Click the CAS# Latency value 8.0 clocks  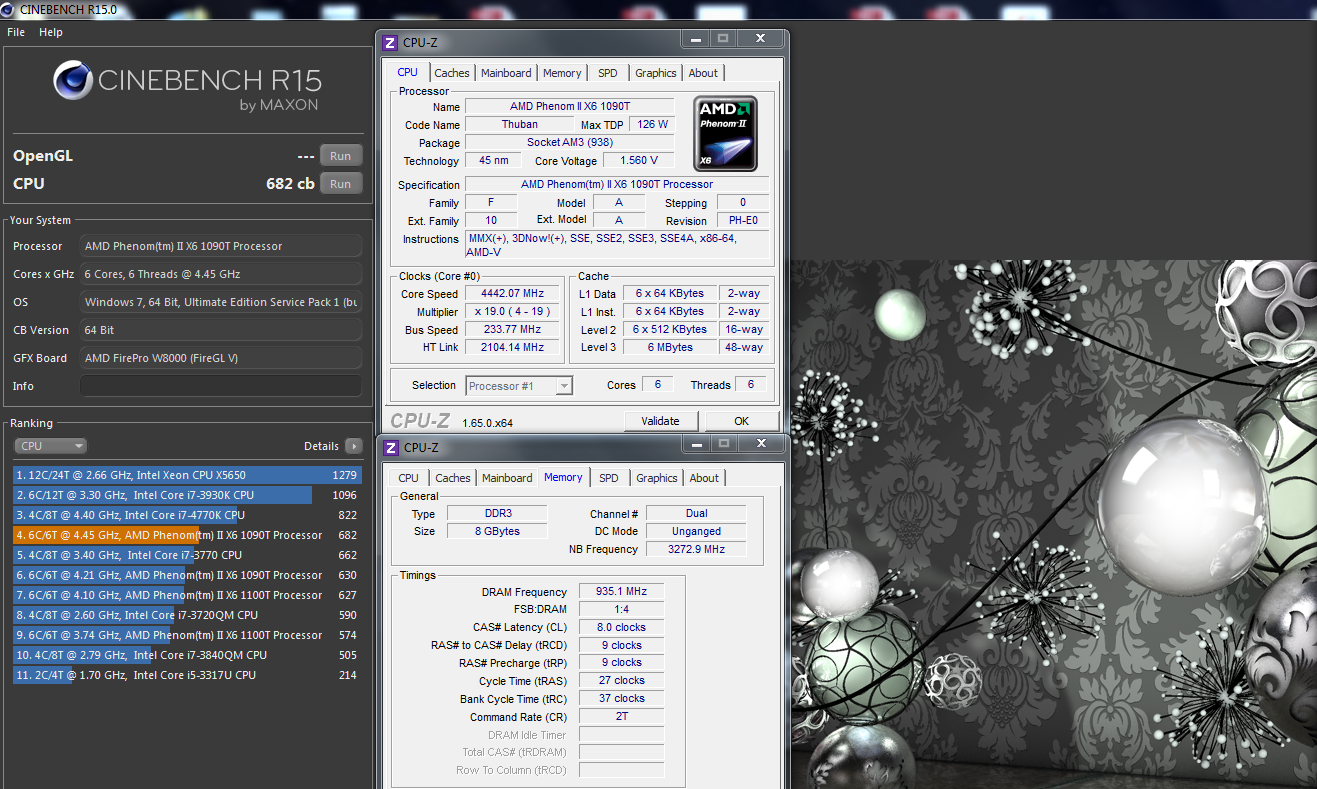(x=621, y=627)
